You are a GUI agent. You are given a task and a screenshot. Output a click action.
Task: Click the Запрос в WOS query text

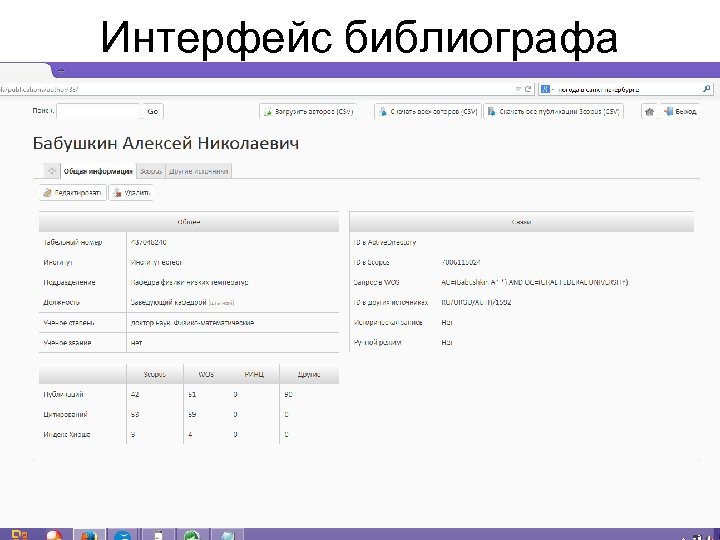pos(534,282)
